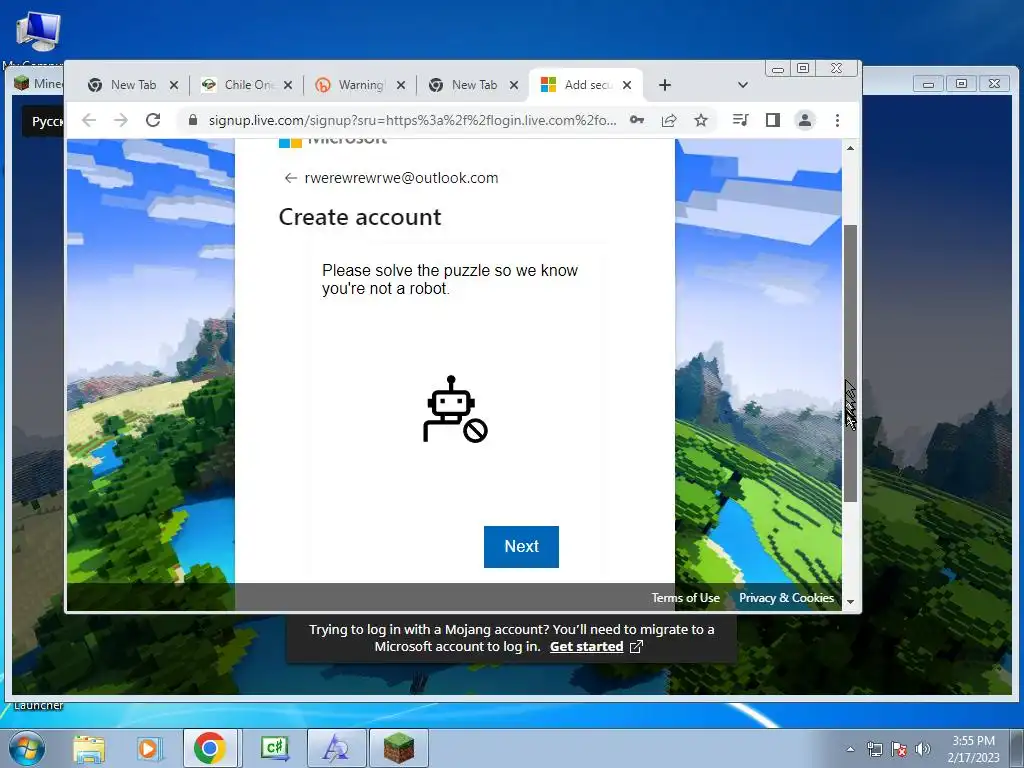Toggle the Chrome side panel icon
This screenshot has width=1024, height=768.
point(773,120)
